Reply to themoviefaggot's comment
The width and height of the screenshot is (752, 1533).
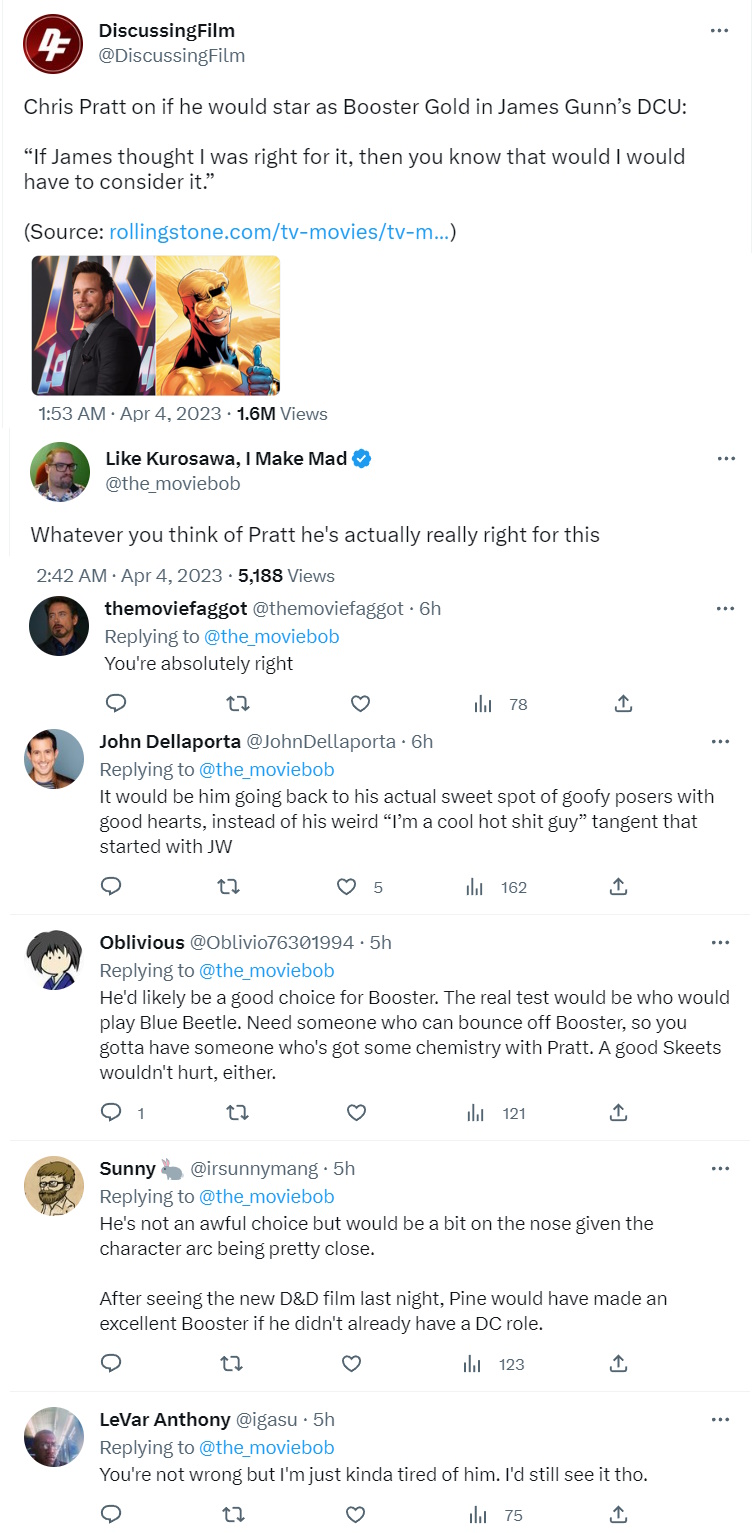114,704
